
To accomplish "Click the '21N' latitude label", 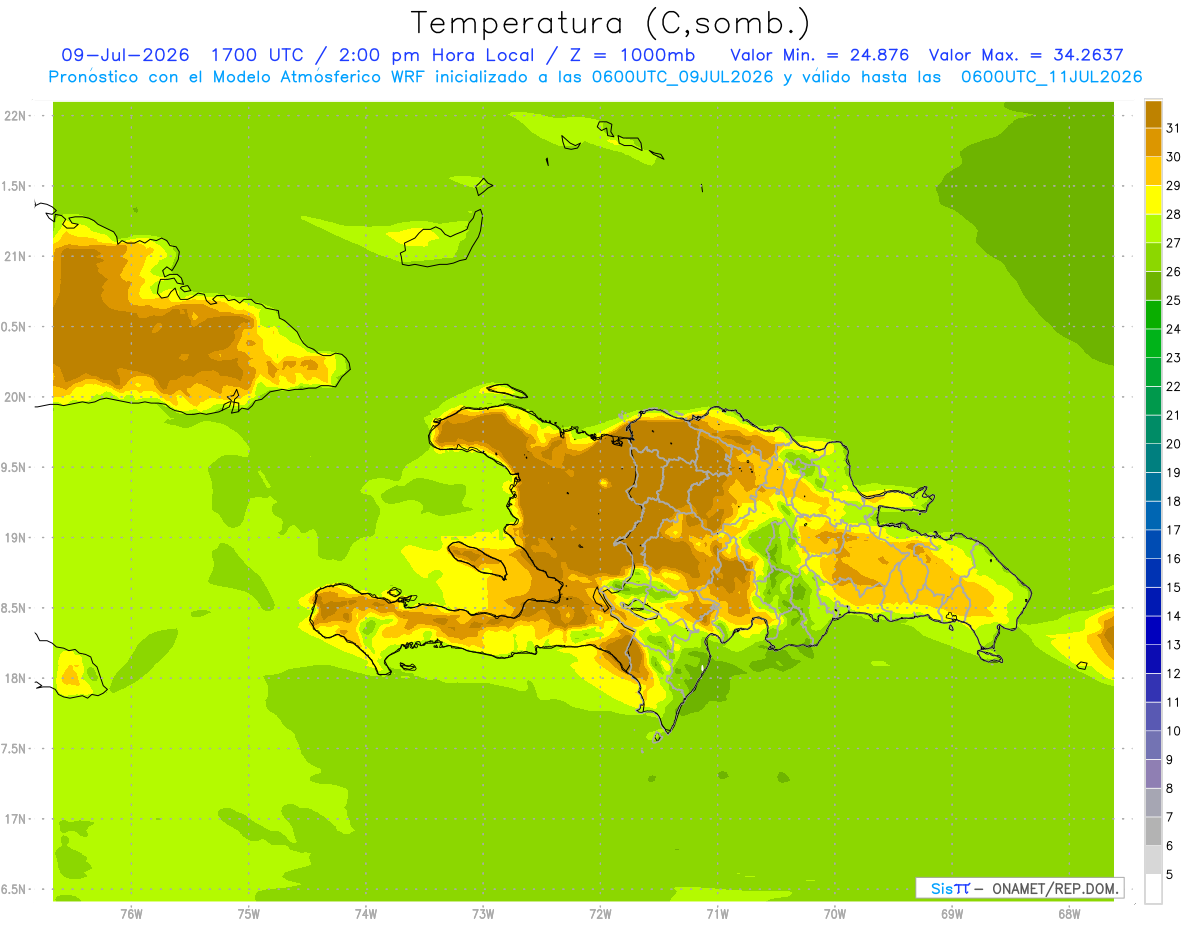I will coord(15,256).
